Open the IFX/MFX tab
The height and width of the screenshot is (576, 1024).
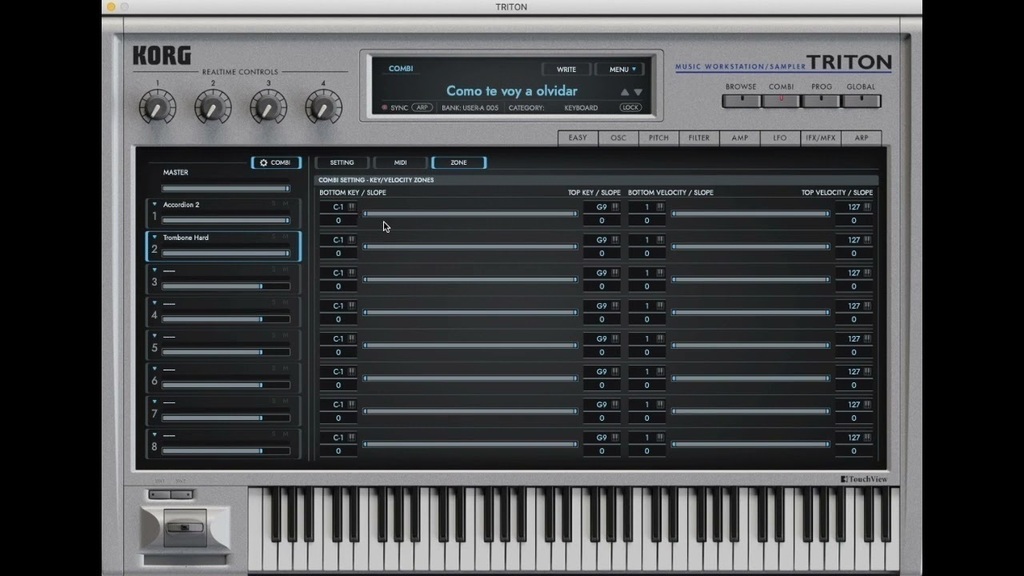coord(820,138)
